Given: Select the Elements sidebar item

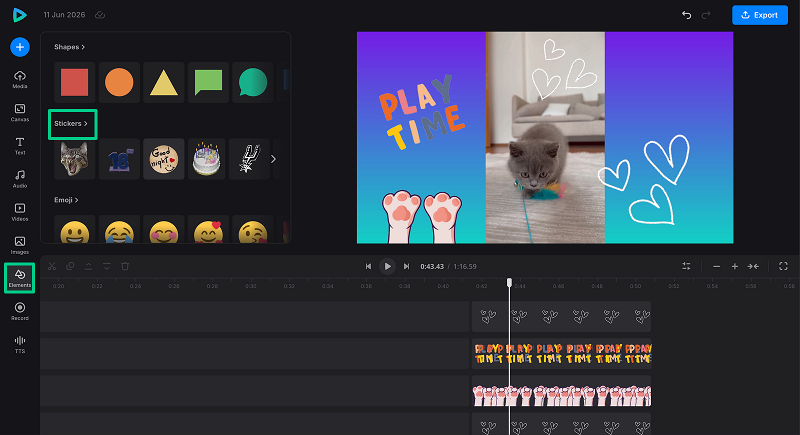Looking at the screenshot, I should pyautogui.click(x=20, y=278).
